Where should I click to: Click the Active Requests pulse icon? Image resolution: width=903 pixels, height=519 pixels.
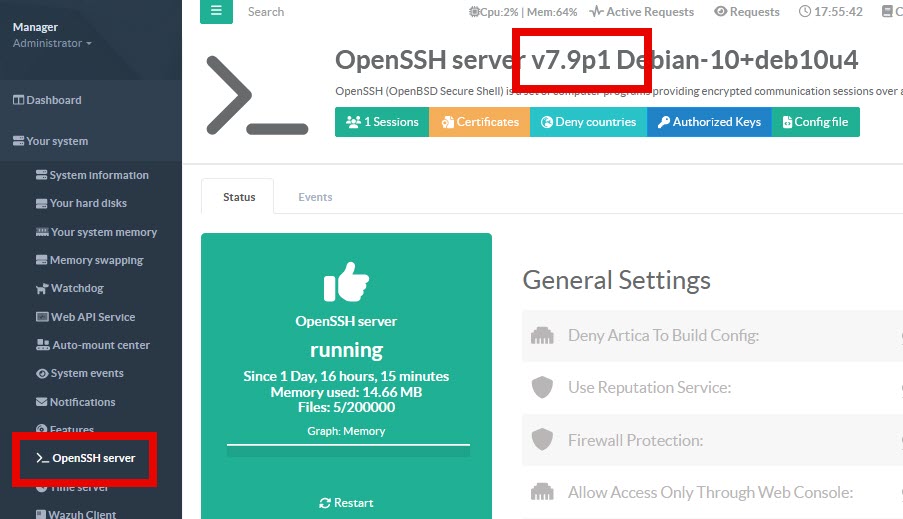point(596,12)
